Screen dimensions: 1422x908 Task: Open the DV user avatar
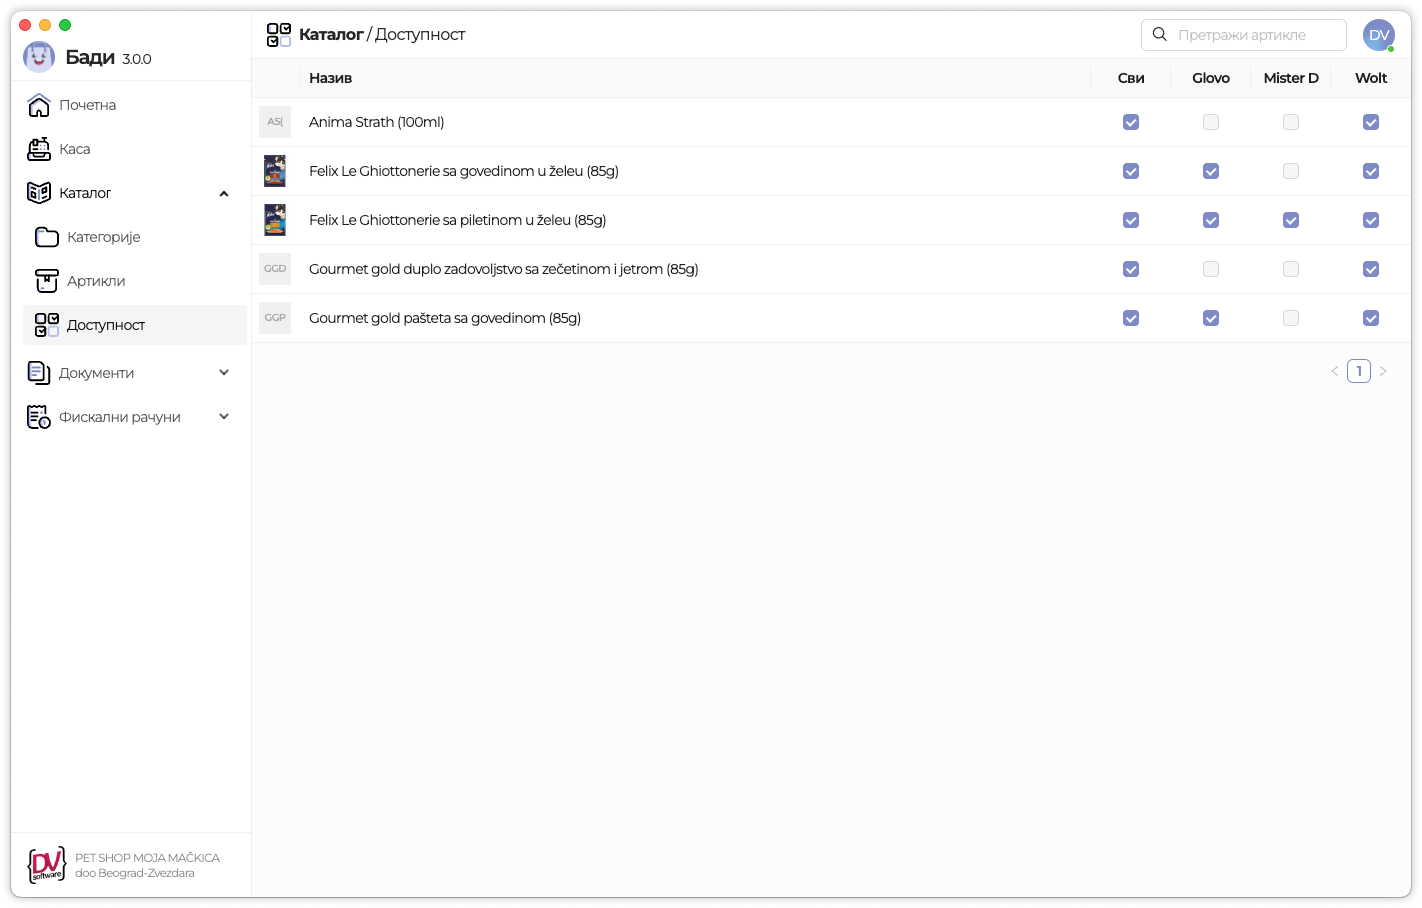1379,35
